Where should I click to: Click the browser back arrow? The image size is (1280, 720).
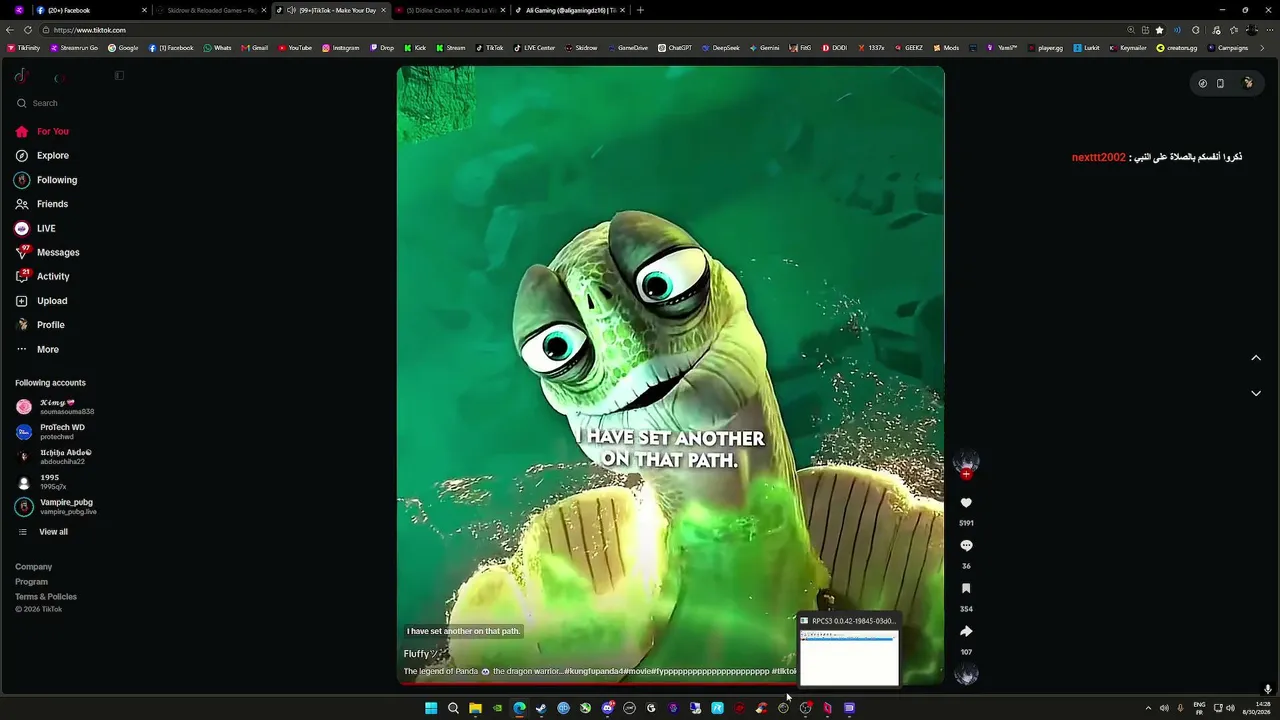tap(11, 30)
